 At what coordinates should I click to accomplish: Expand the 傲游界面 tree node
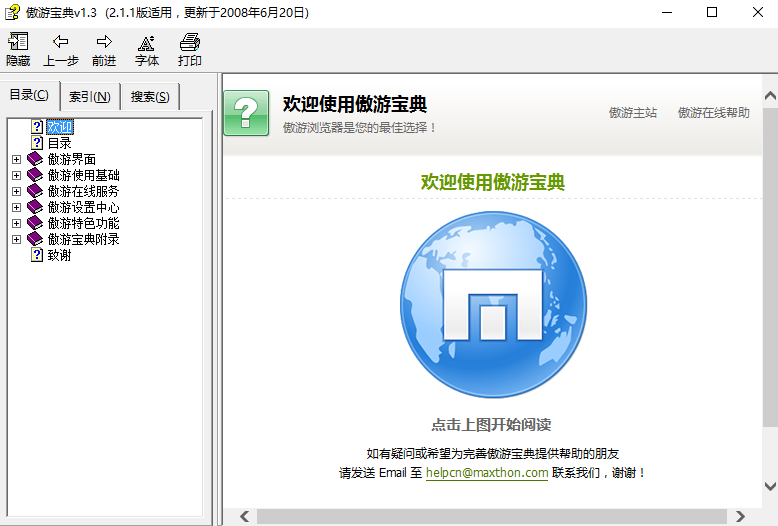pyautogui.click(x=16, y=159)
